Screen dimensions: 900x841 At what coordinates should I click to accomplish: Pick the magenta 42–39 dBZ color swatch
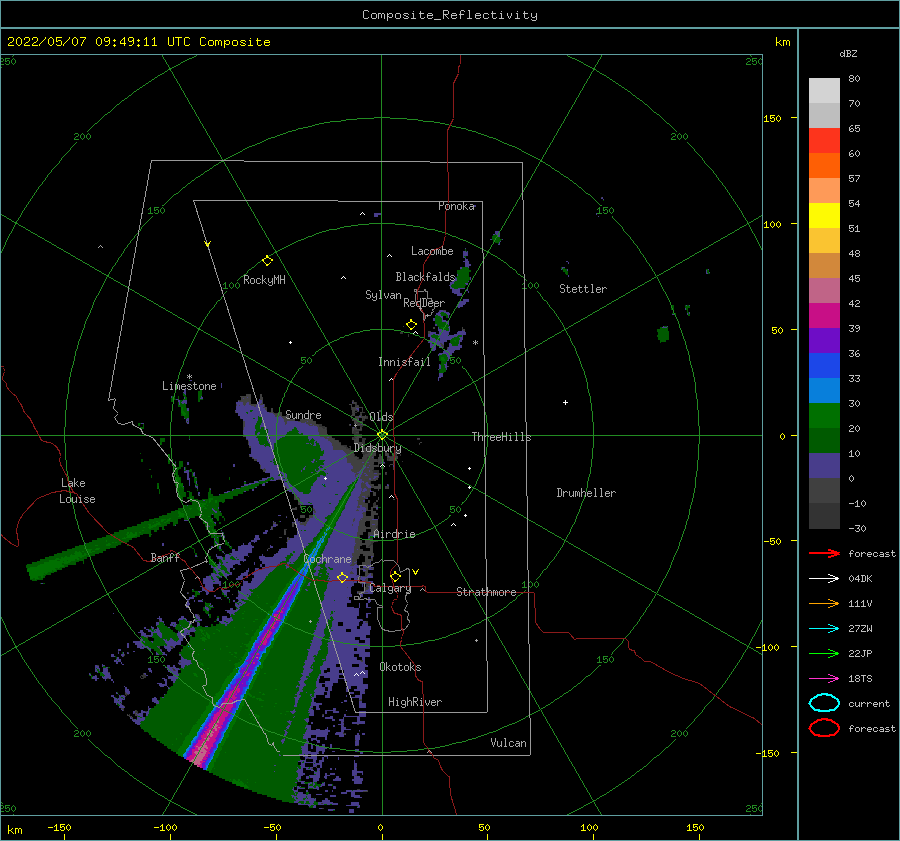coord(824,316)
